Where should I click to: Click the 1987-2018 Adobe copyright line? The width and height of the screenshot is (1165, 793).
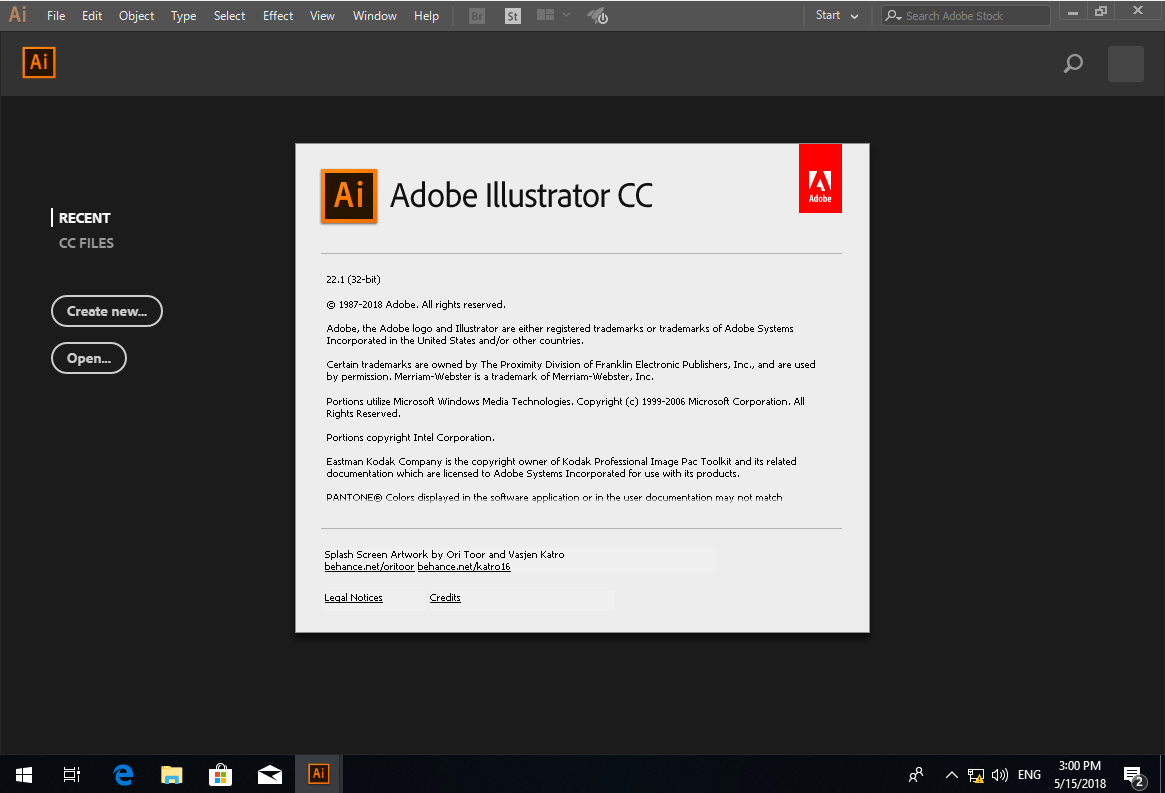point(416,305)
